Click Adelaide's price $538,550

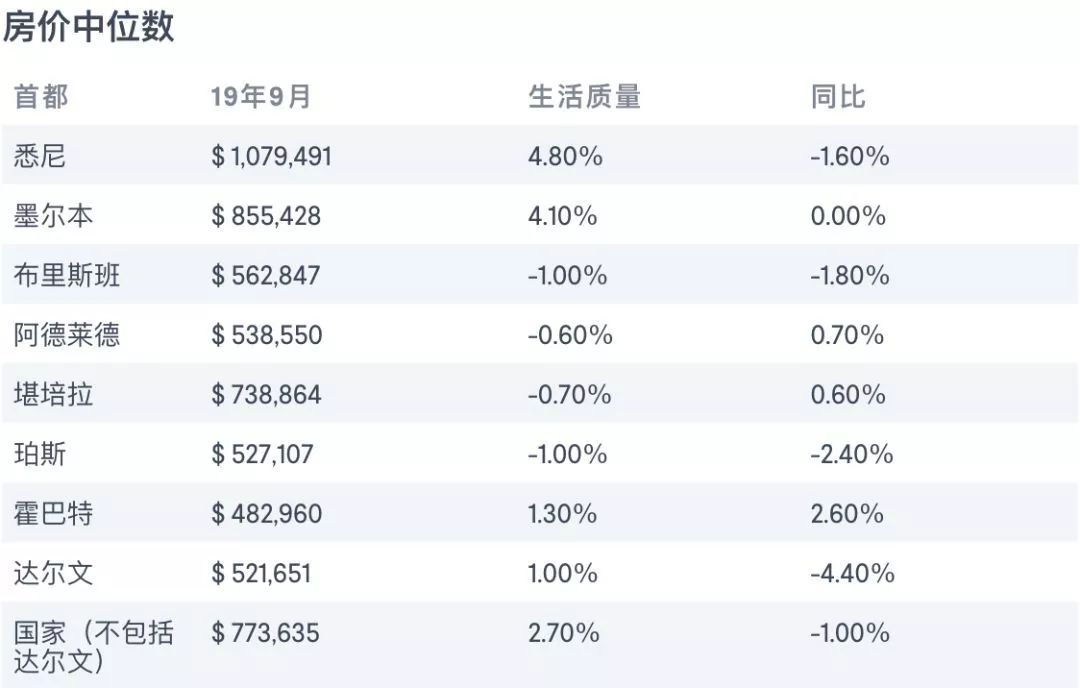click(x=267, y=335)
